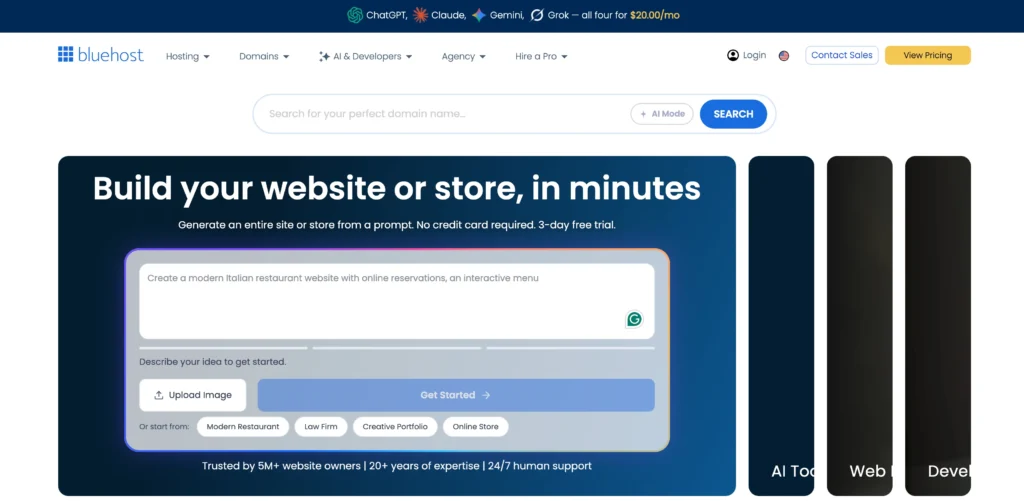Click the View Pricing button
The width and height of the screenshot is (1024, 501).
click(x=927, y=56)
